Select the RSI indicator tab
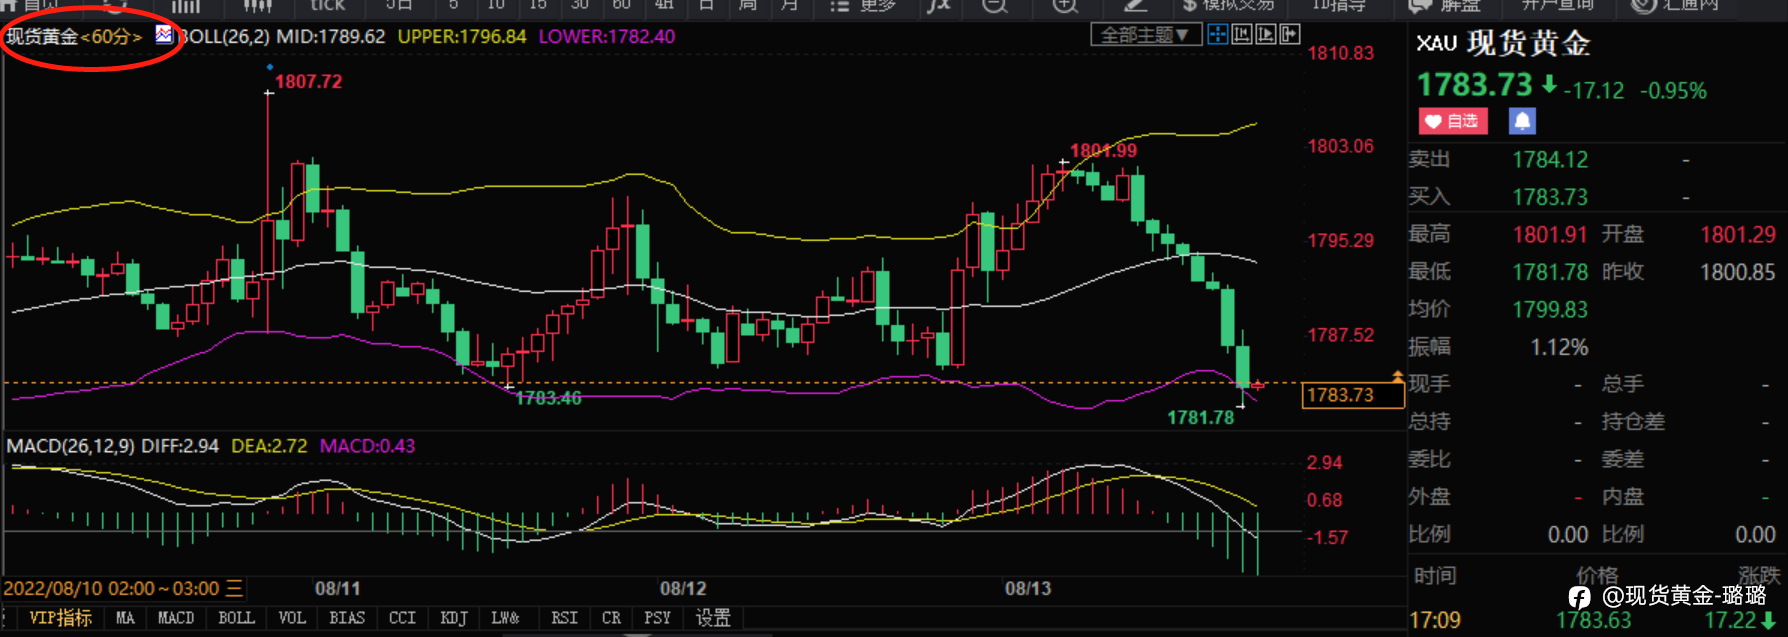Image resolution: width=1788 pixels, height=637 pixels. click(x=564, y=618)
